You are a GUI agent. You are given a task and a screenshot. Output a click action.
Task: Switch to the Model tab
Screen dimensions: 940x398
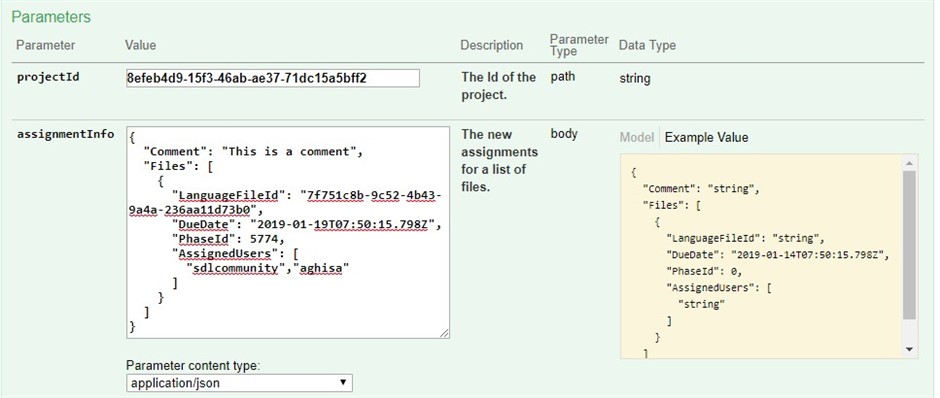636,137
